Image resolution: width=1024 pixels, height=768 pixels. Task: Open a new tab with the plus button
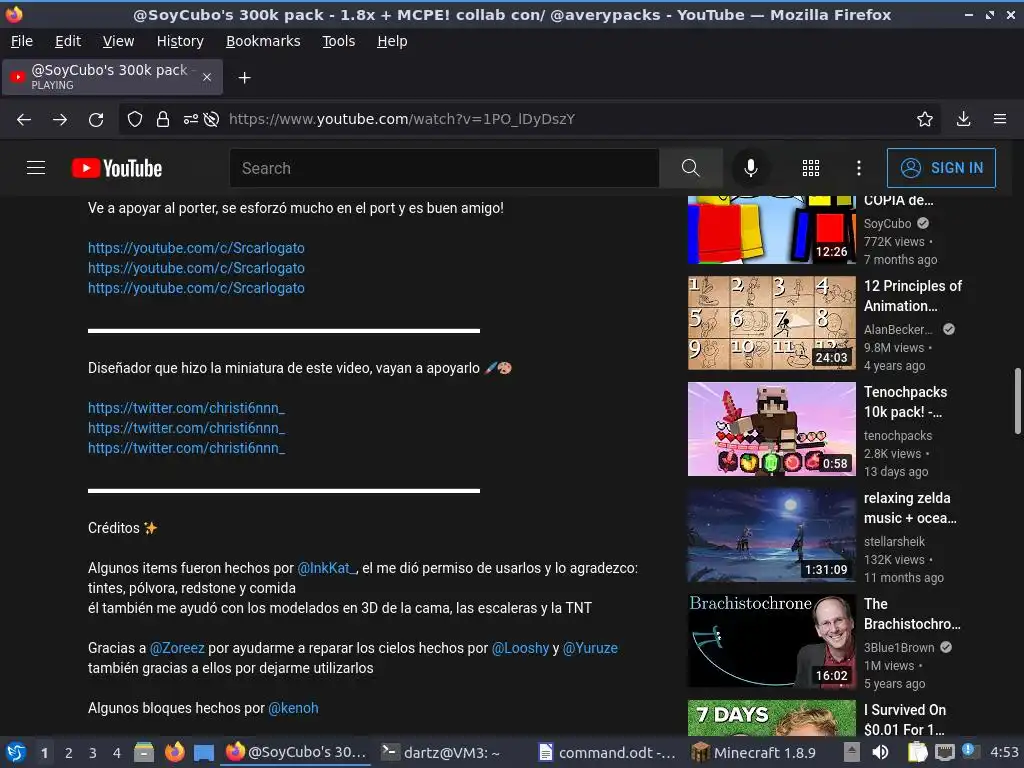[244, 78]
